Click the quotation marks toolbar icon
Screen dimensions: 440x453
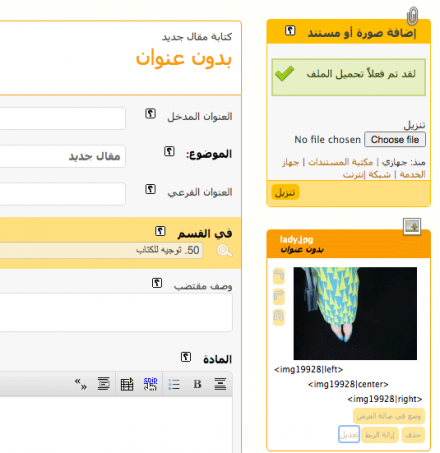pyautogui.click(x=81, y=384)
